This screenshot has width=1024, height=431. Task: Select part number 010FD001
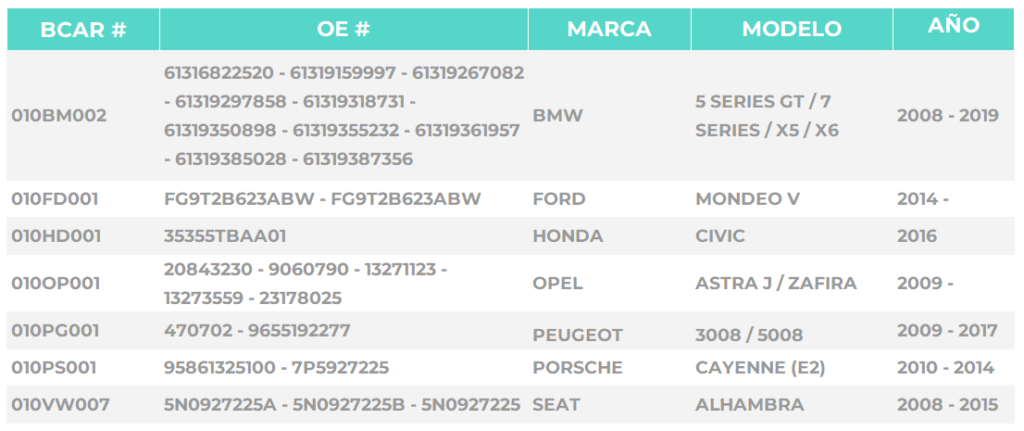[x=57, y=199]
